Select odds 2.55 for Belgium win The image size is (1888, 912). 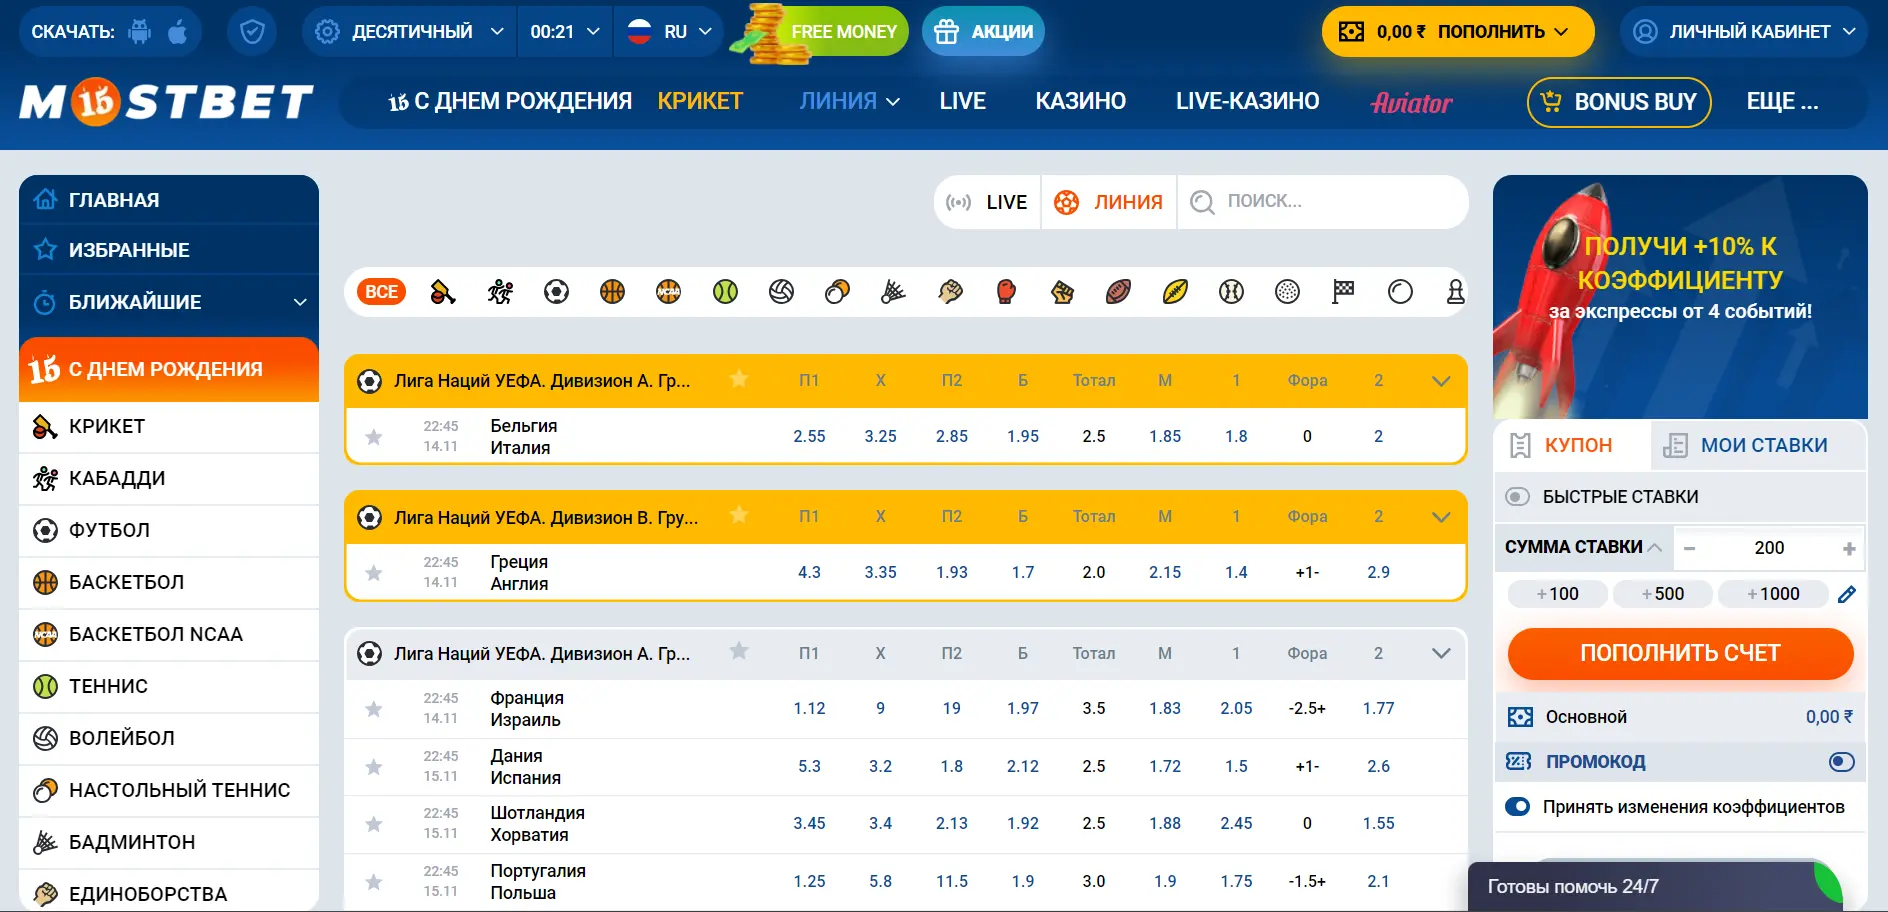[809, 437]
